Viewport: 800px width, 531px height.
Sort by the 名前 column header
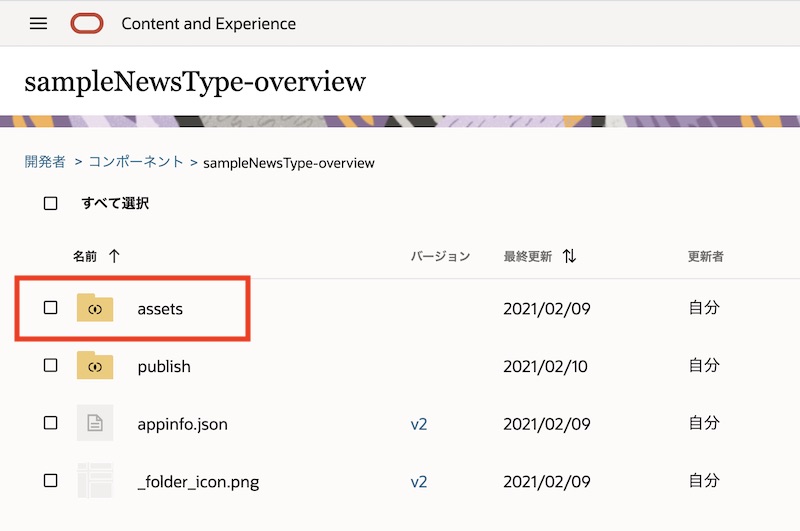tap(85, 256)
